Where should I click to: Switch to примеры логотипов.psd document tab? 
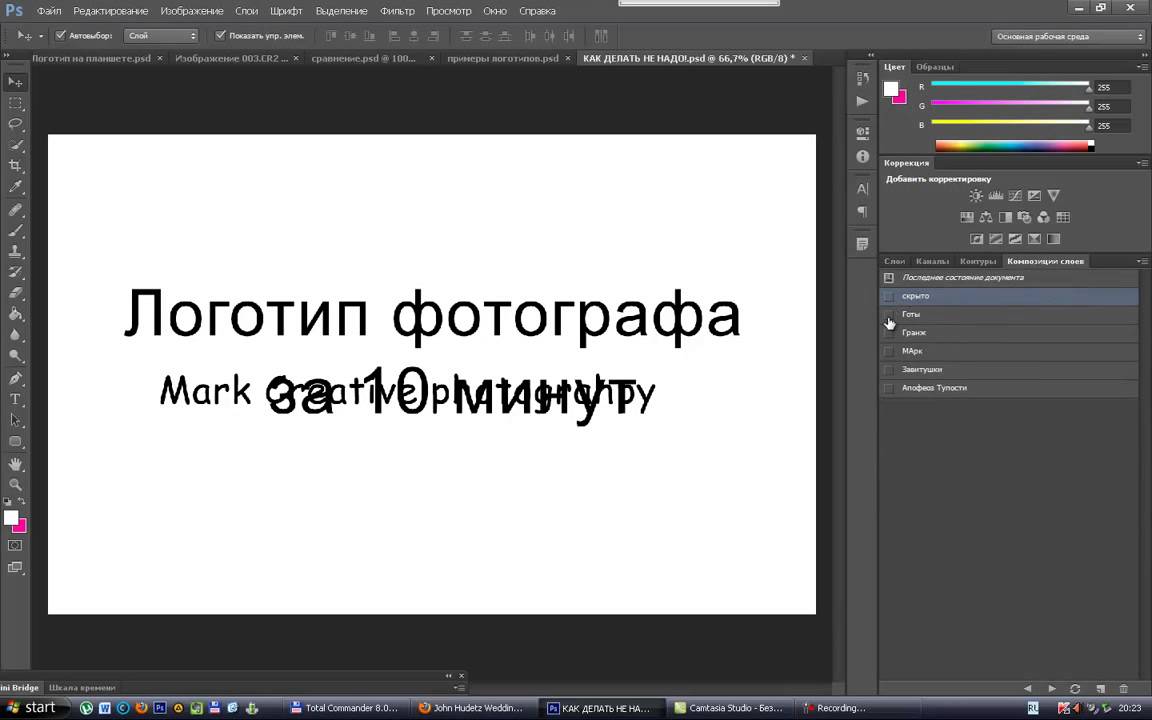click(503, 58)
